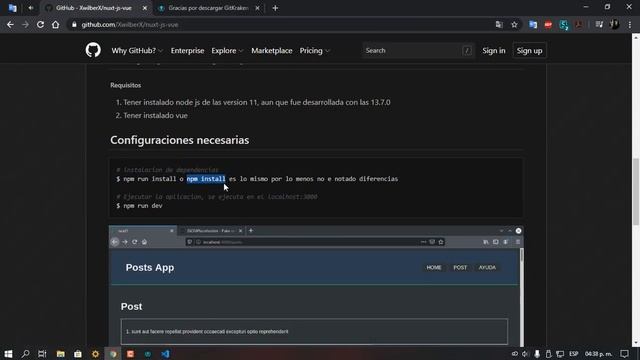
Task: Expand the Why GitHub? dropdown
Action: coord(137,51)
